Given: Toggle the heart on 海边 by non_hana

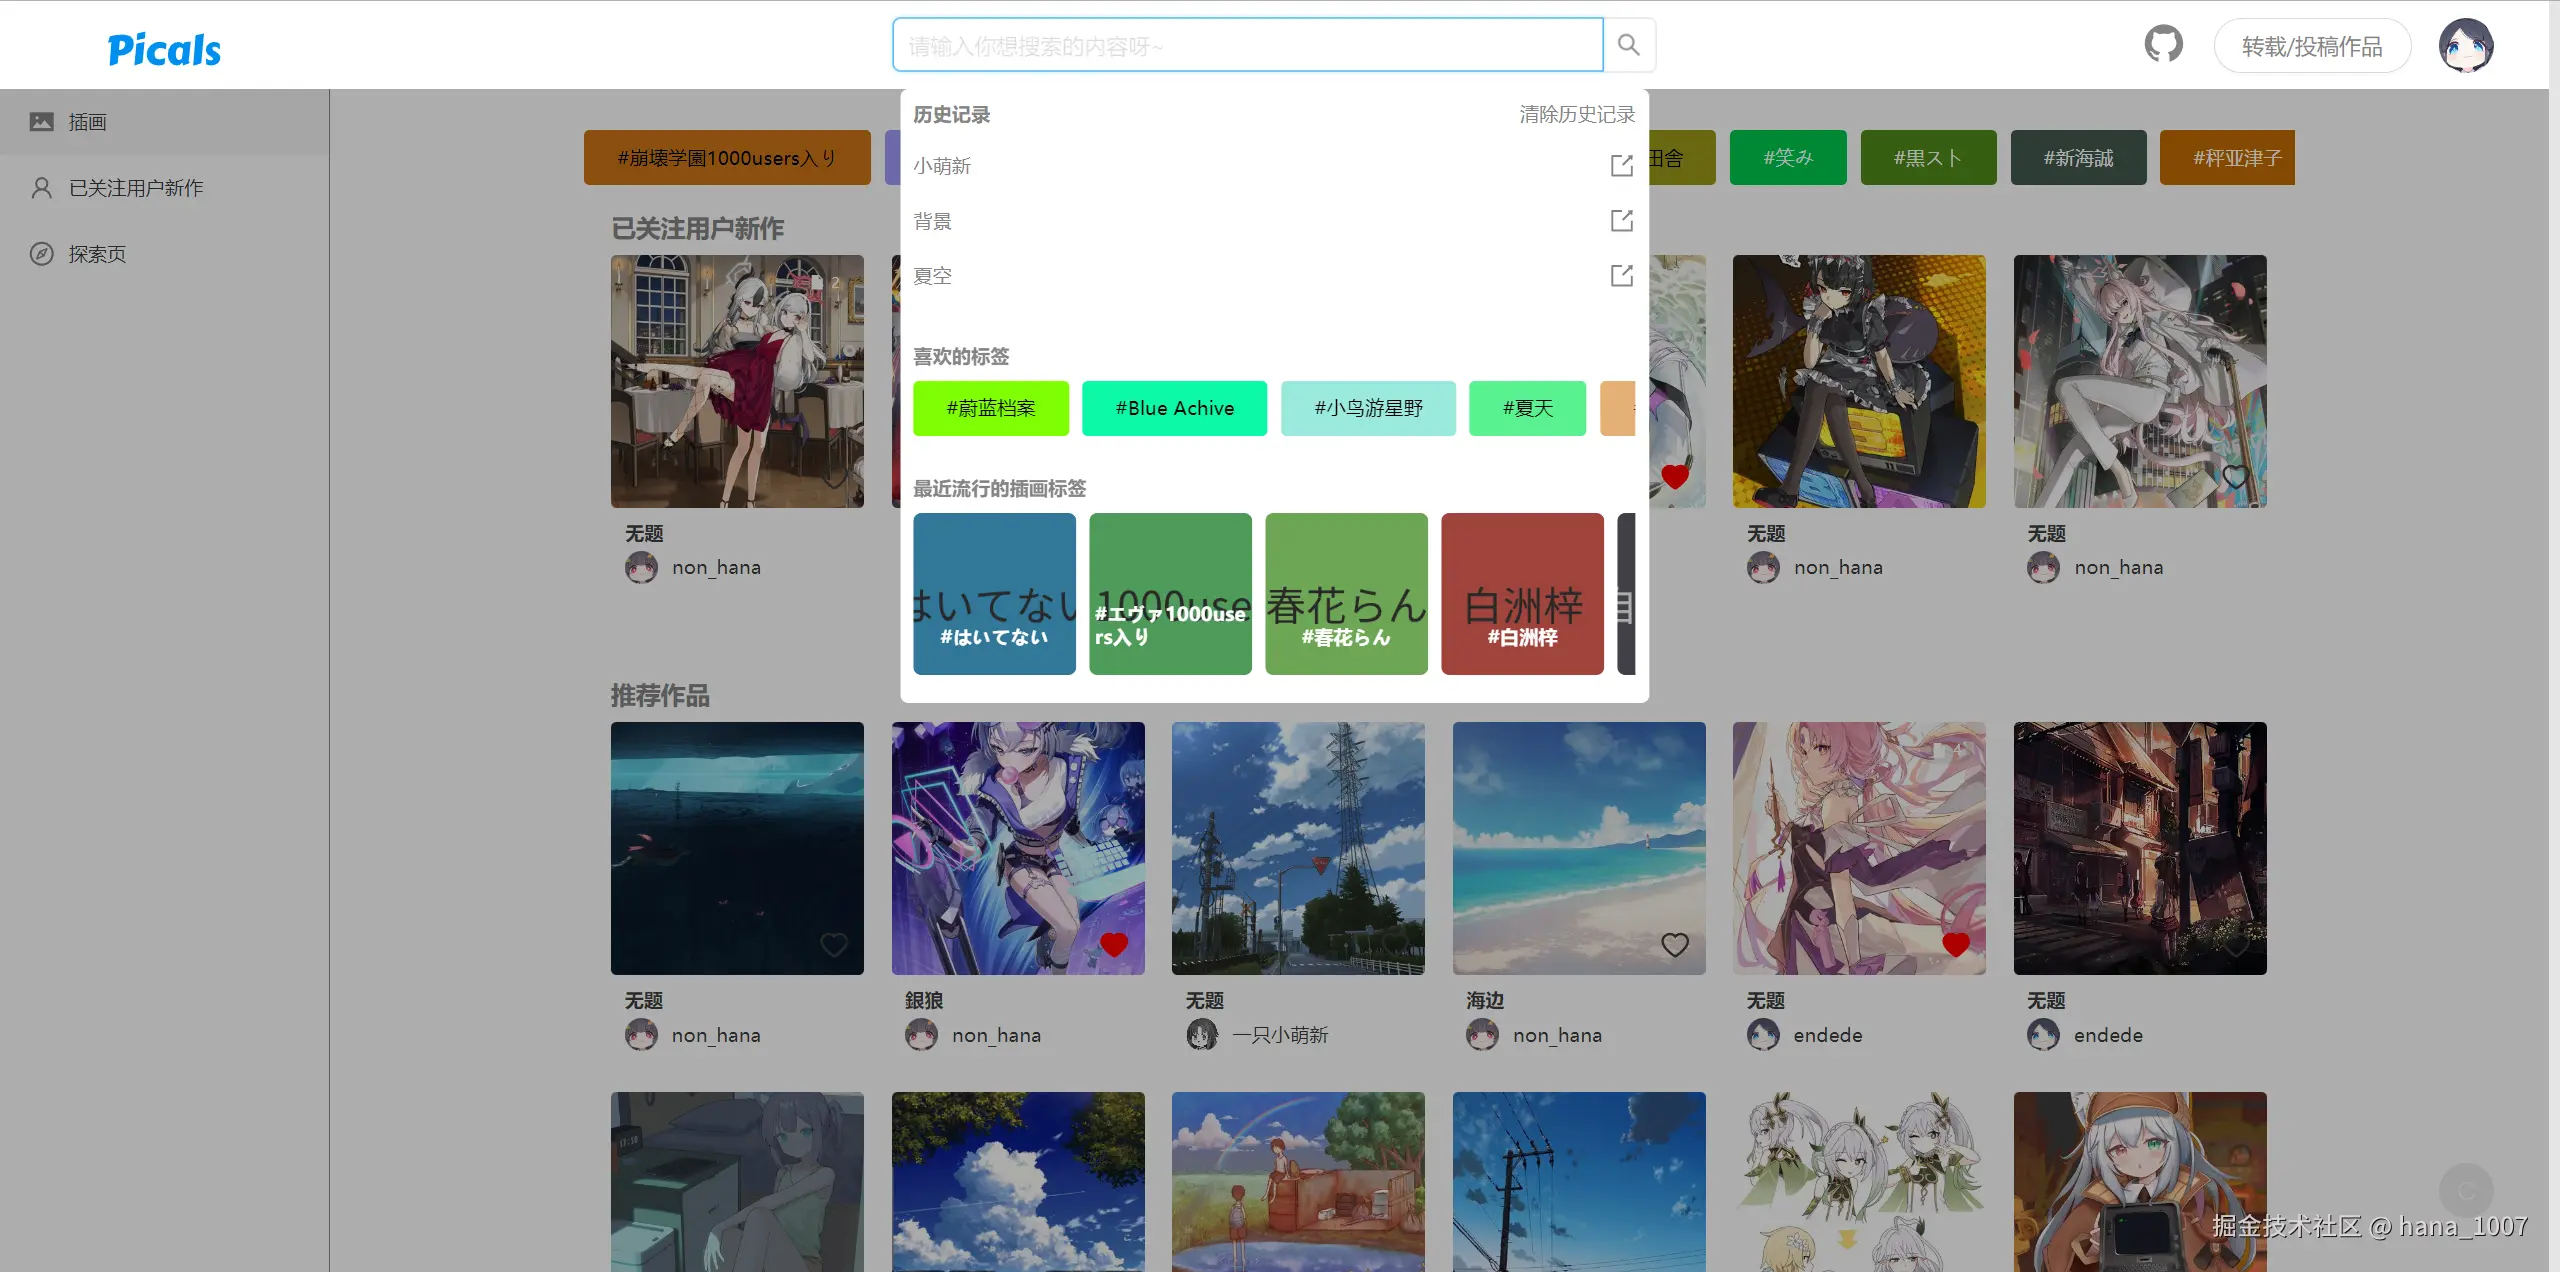Looking at the screenshot, I should 1675,944.
